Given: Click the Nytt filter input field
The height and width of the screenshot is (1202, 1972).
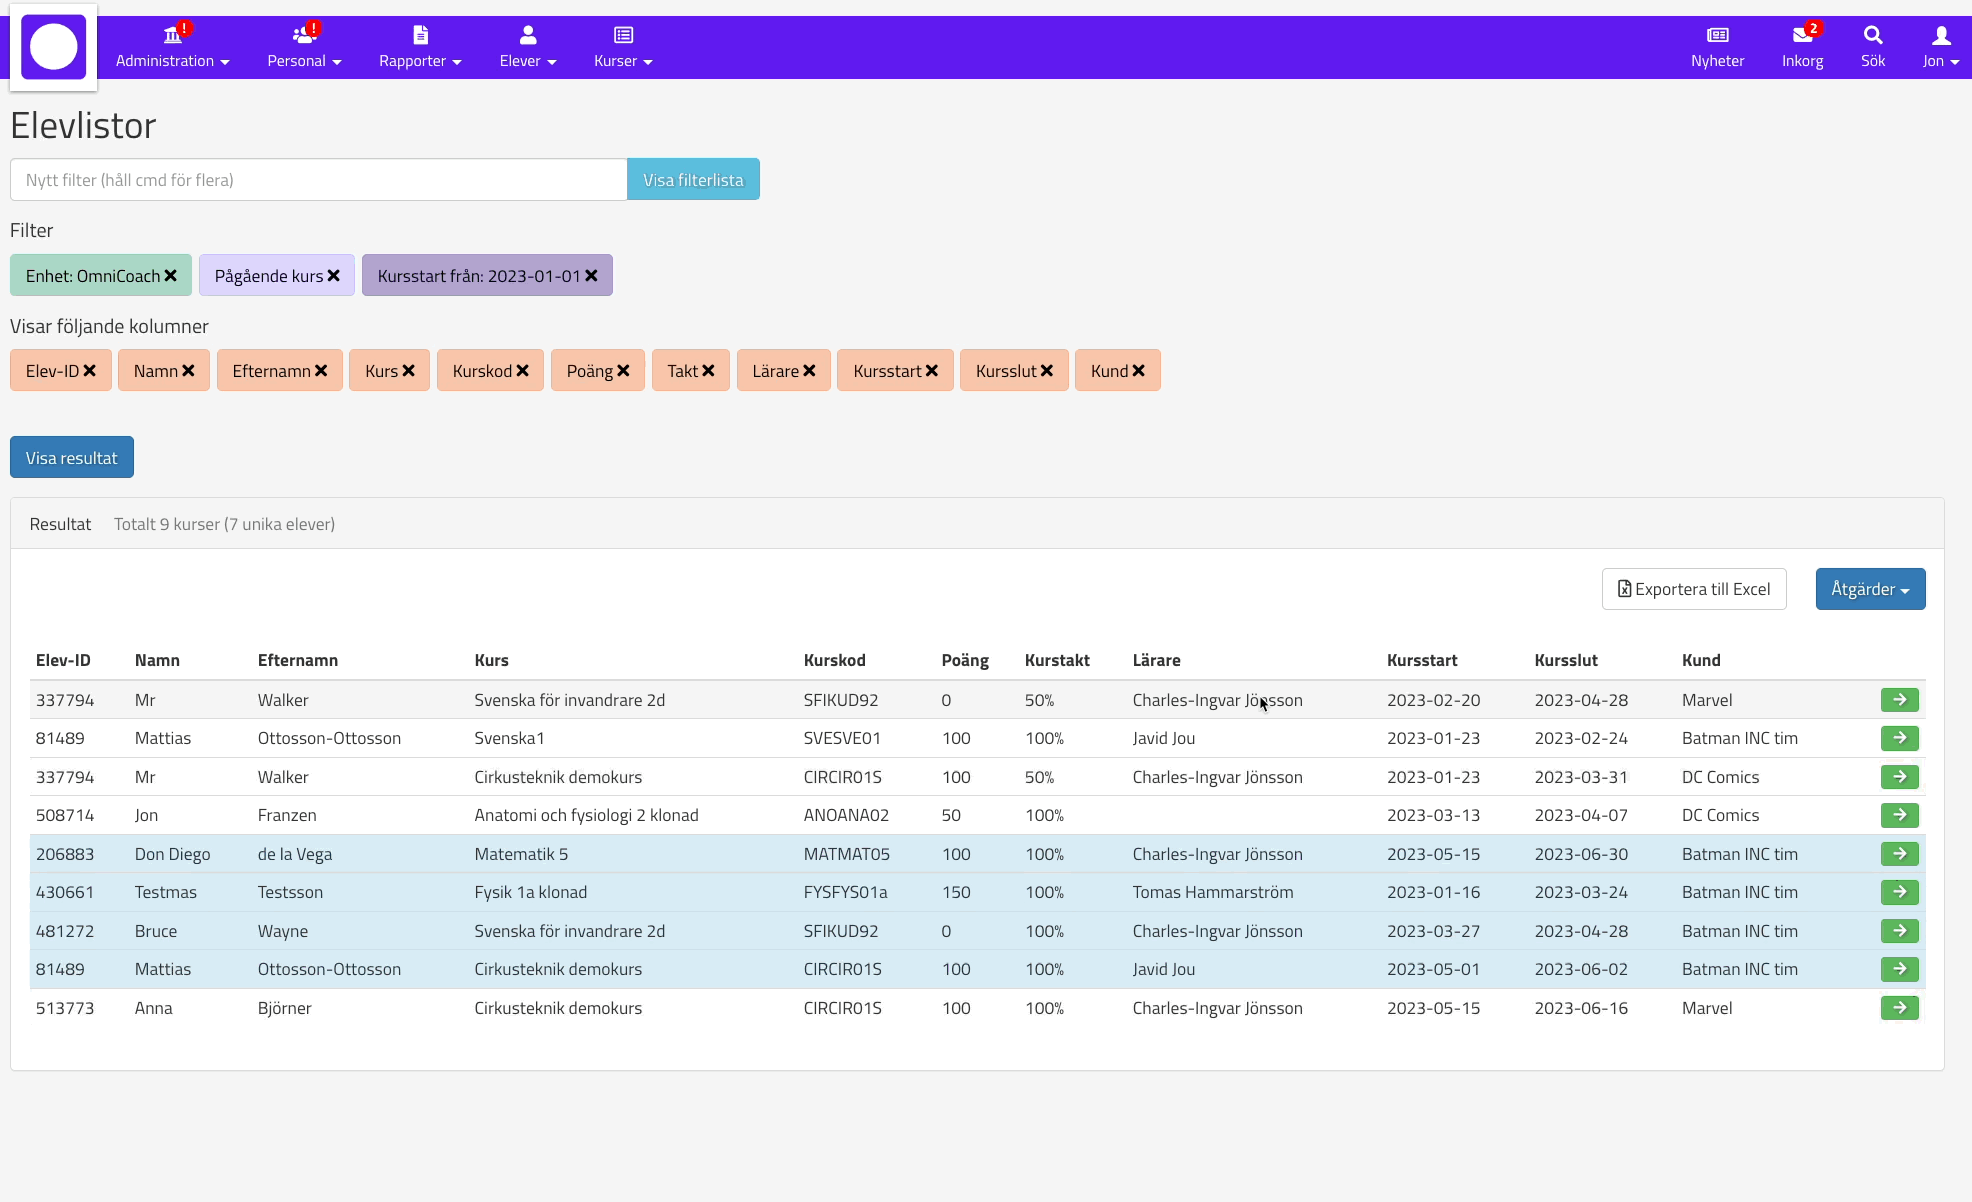Looking at the screenshot, I should pos(318,180).
